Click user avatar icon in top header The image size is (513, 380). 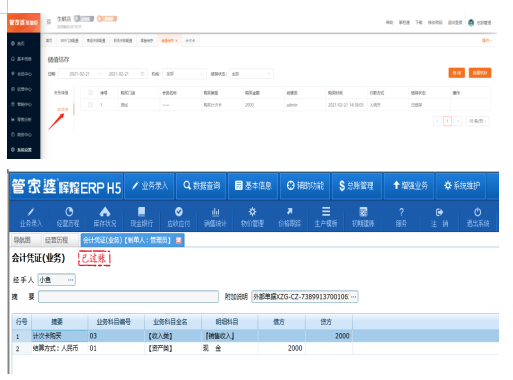click(x=471, y=23)
